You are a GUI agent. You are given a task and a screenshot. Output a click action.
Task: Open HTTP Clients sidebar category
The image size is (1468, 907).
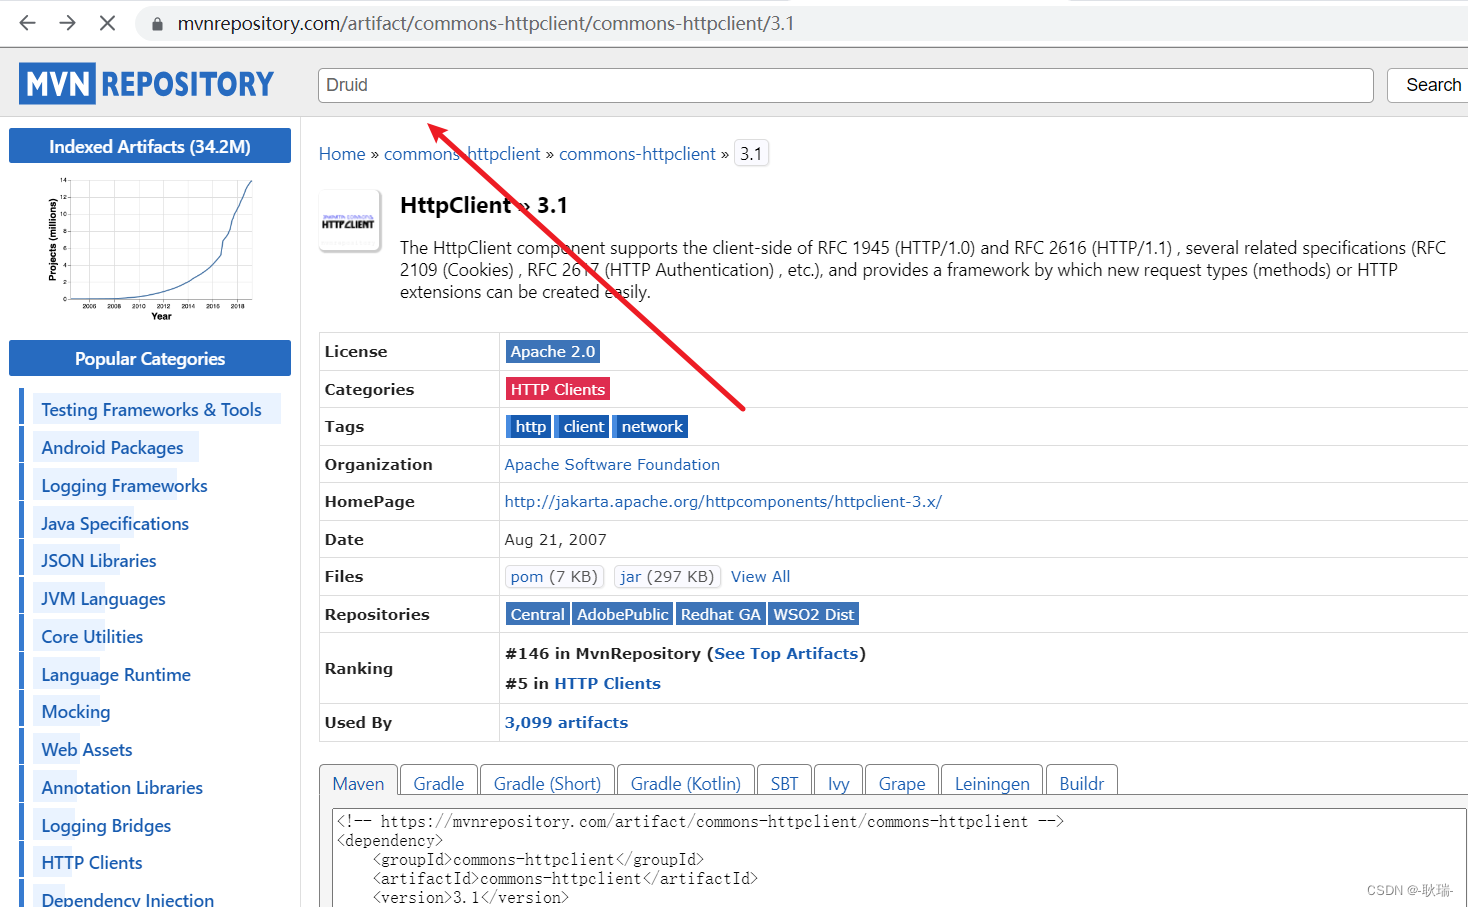click(92, 863)
